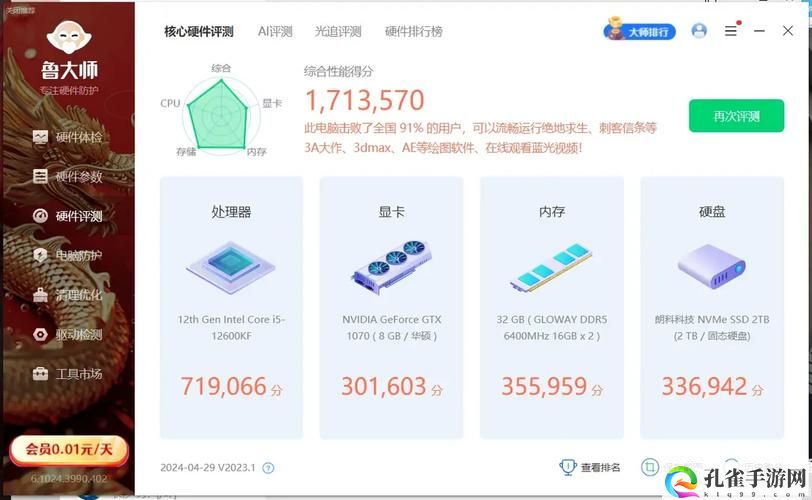The width and height of the screenshot is (812, 500).
Task: Click the memory stick illustration
Action: pos(552,267)
